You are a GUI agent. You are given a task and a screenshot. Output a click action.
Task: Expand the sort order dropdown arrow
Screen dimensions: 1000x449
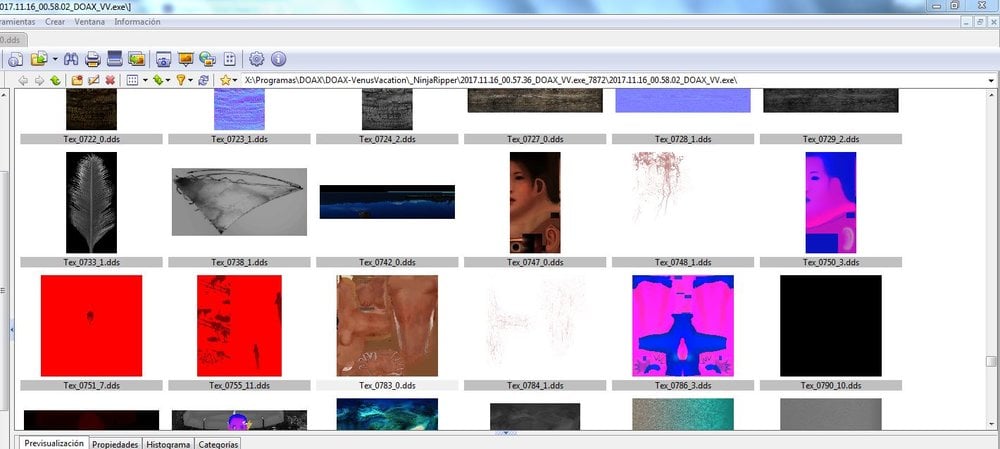168,80
